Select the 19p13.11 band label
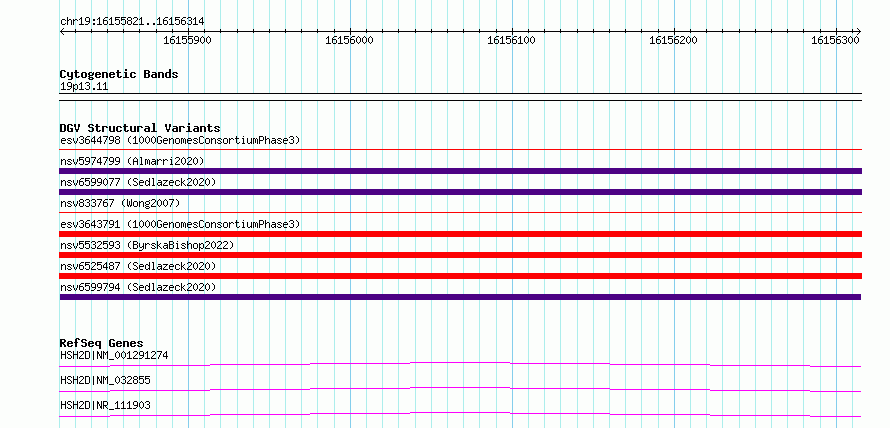 point(84,87)
